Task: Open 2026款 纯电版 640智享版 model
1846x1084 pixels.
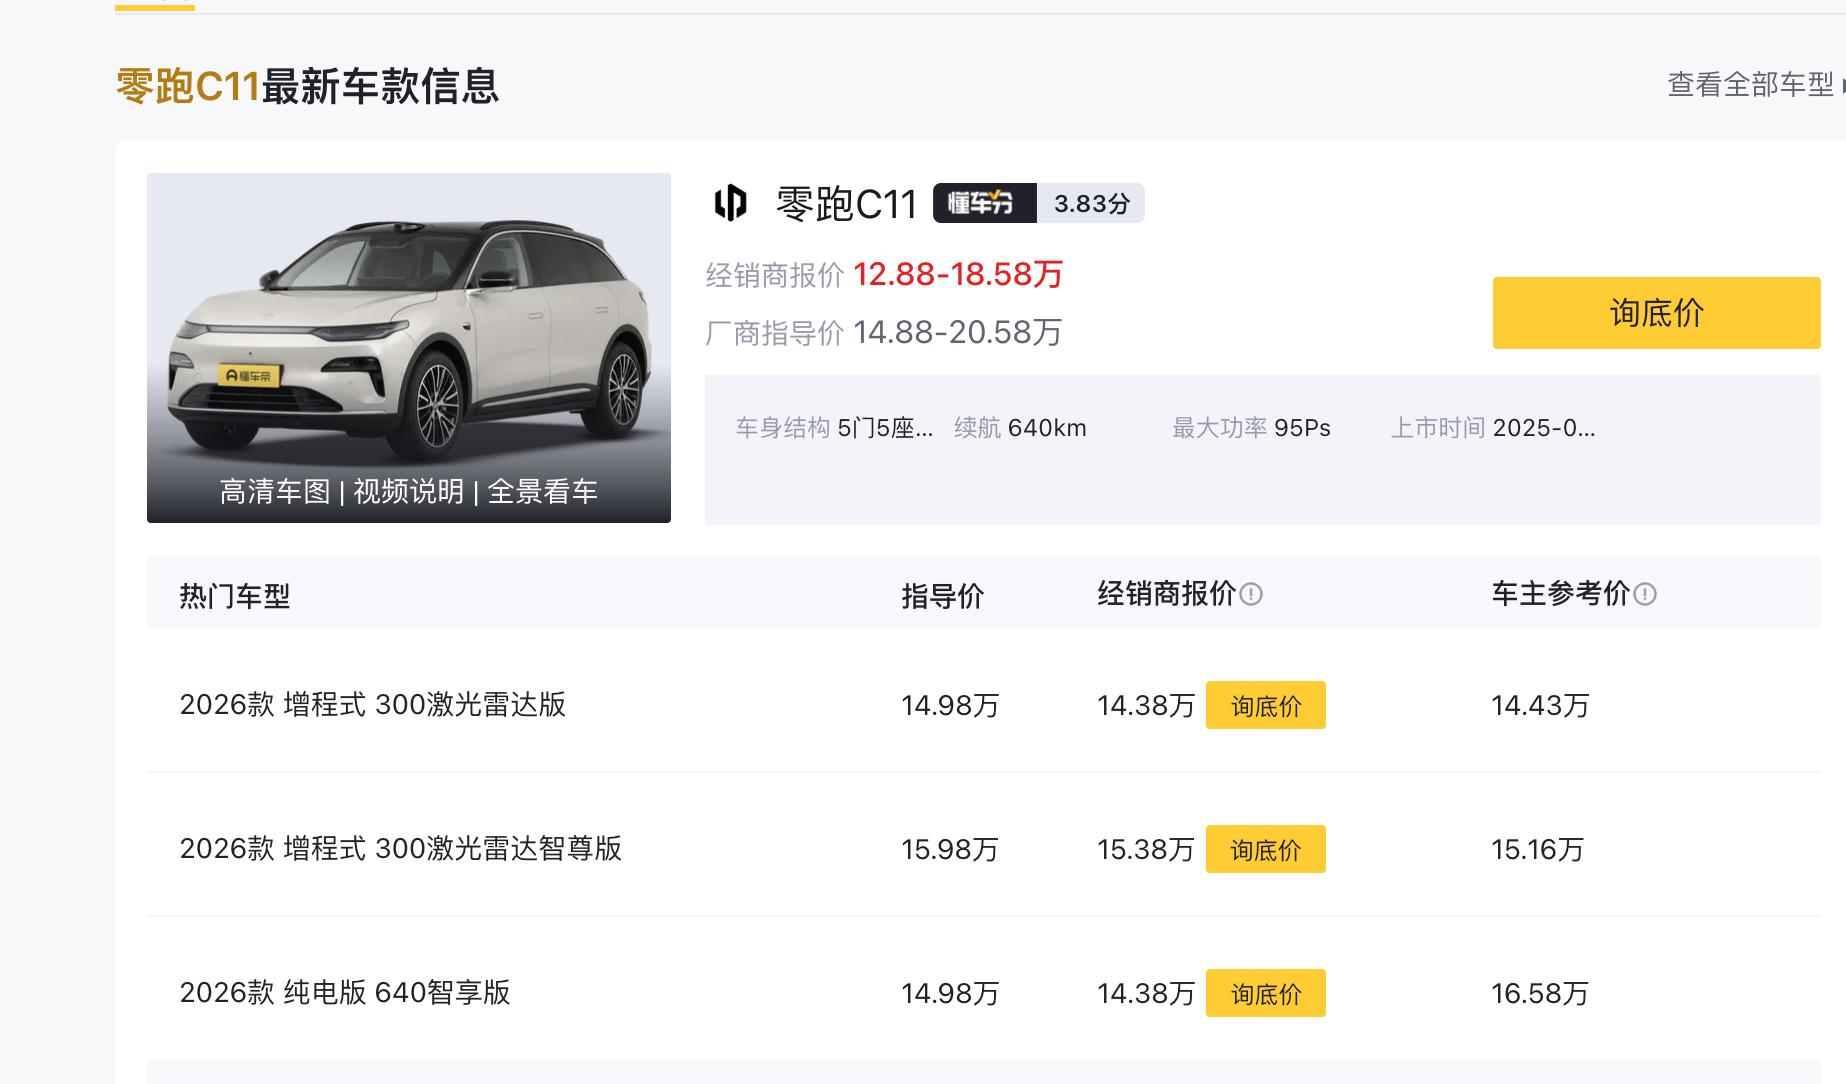Action: [x=345, y=993]
